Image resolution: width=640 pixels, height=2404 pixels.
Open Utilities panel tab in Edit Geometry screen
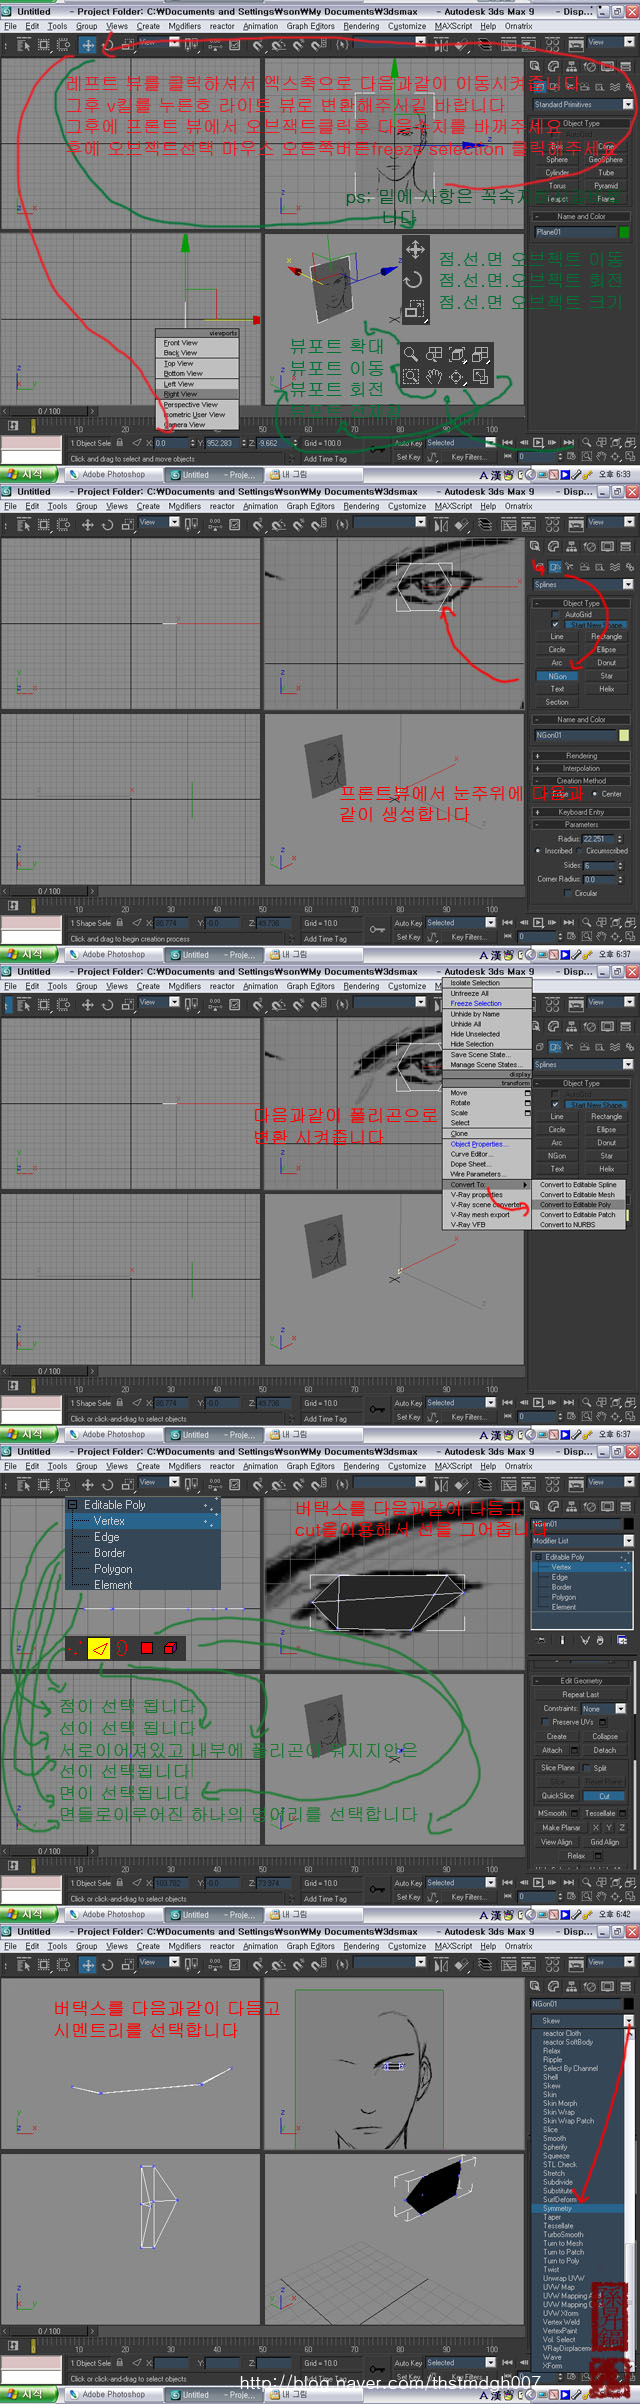coord(625,1506)
